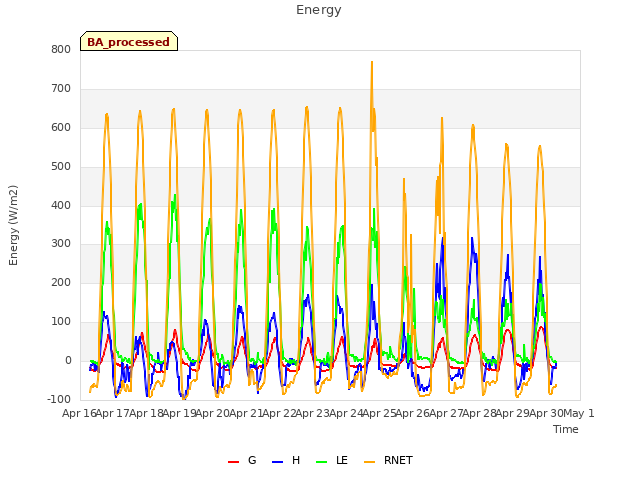The width and height of the screenshot is (640, 480).
Task: Click the Apr 16 x-axis tick label
Action: [79, 413]
